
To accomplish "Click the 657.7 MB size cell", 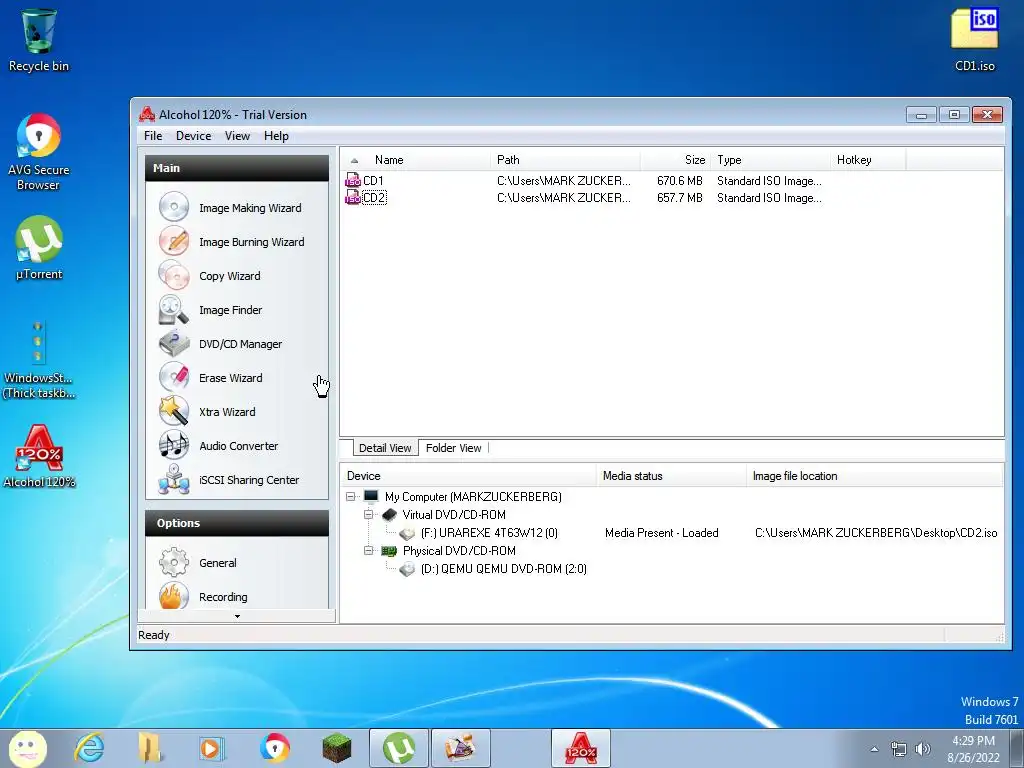I will (x=680, y=198).
